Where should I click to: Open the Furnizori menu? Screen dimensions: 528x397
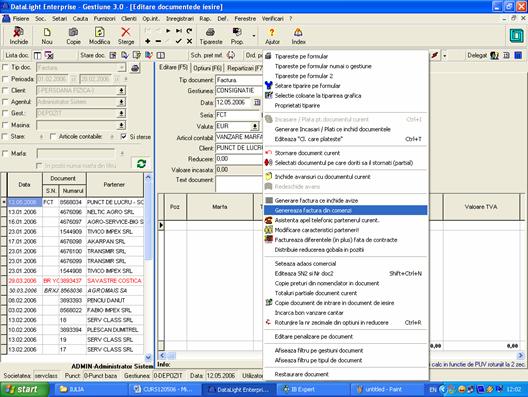(104, 19)
